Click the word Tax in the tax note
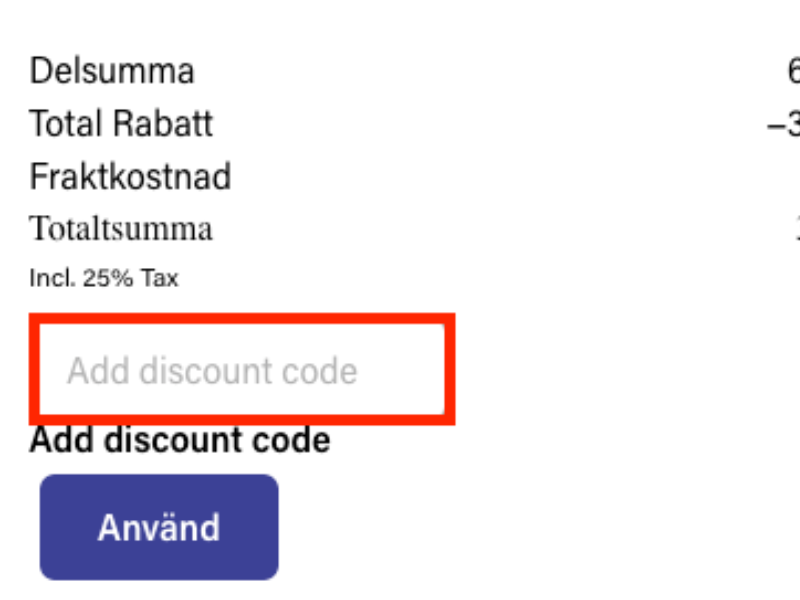The width and height of the screenshot is (800, 600). coord(158,278)
